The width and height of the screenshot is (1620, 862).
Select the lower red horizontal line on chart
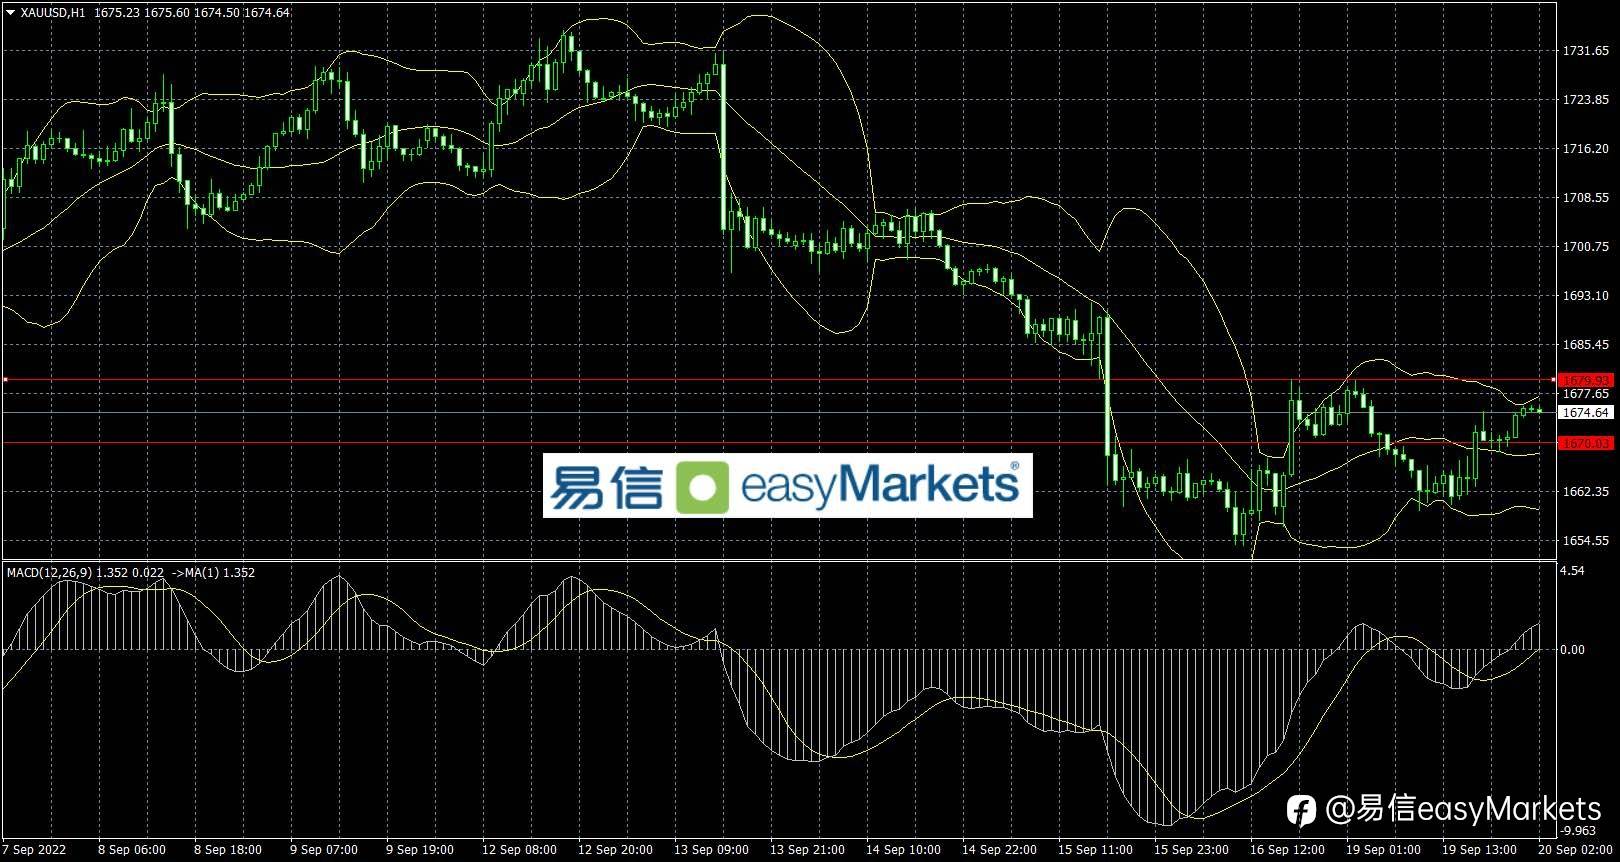coord(778,443)
